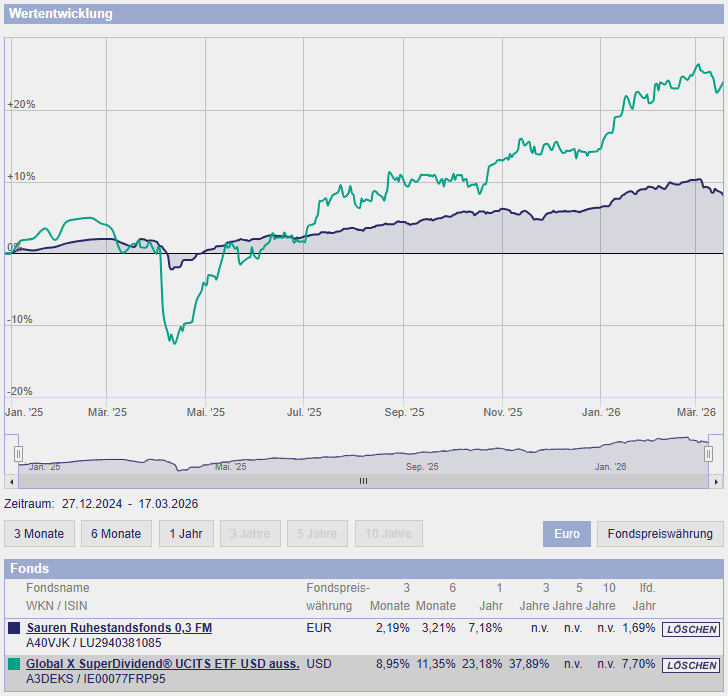This screenshot has height=696, width=728.
Task: Click the Wertentwicklung panel header
Action: point(364,14)
